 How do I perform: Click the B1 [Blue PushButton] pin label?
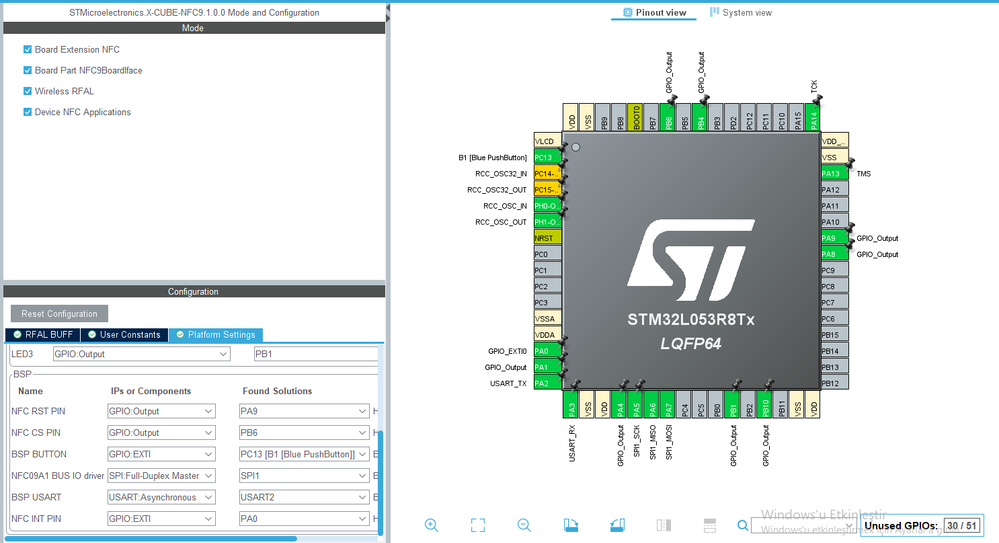point(492,157)
